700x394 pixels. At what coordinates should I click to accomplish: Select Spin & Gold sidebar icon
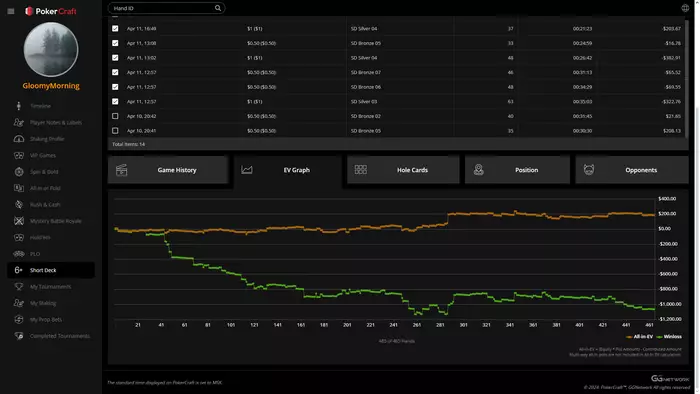(19, 172)
